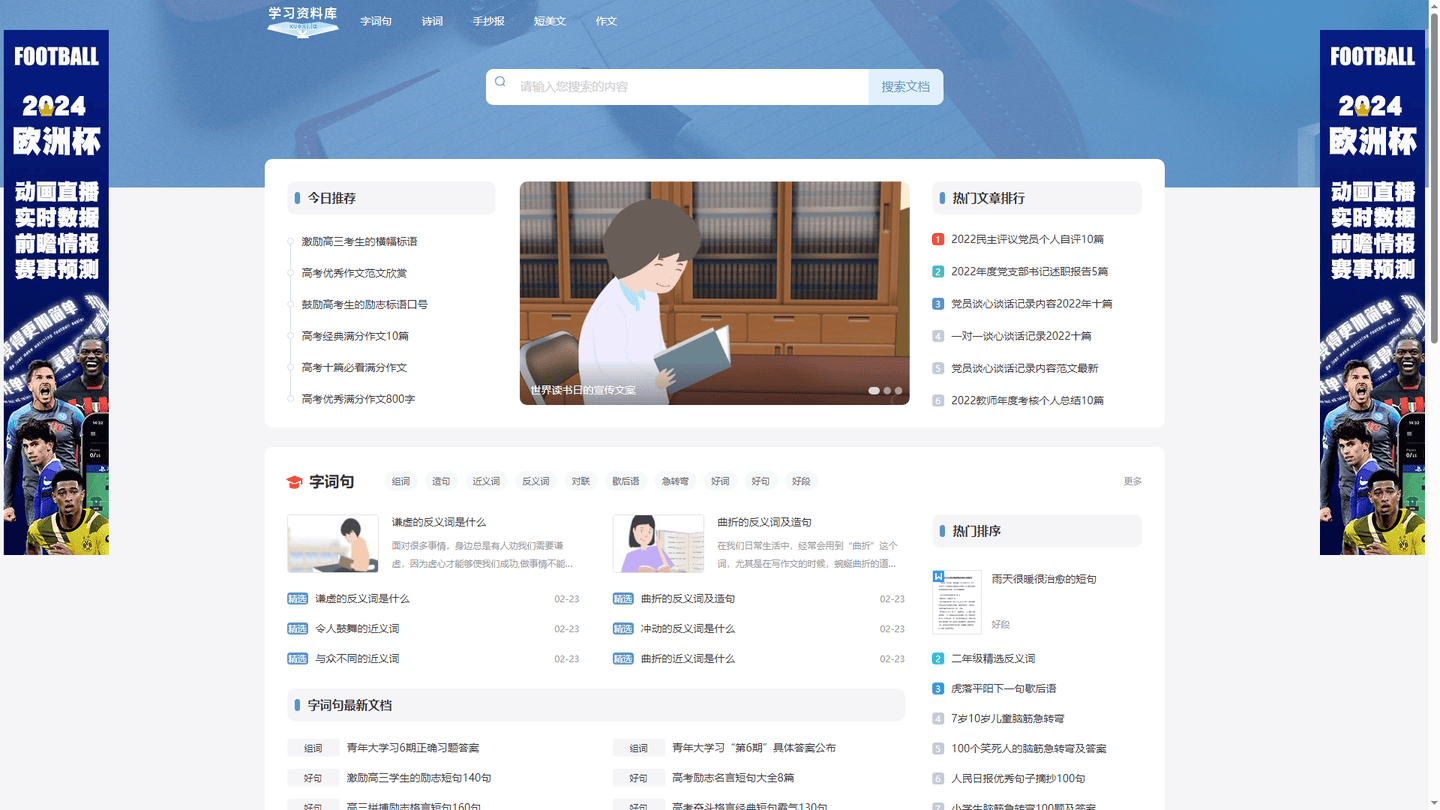This screenshot has width=1440, height=810.
Task: Click the left FOOTBALL 2024 欧洲杯 ad banner
Action: pos(56,292)
